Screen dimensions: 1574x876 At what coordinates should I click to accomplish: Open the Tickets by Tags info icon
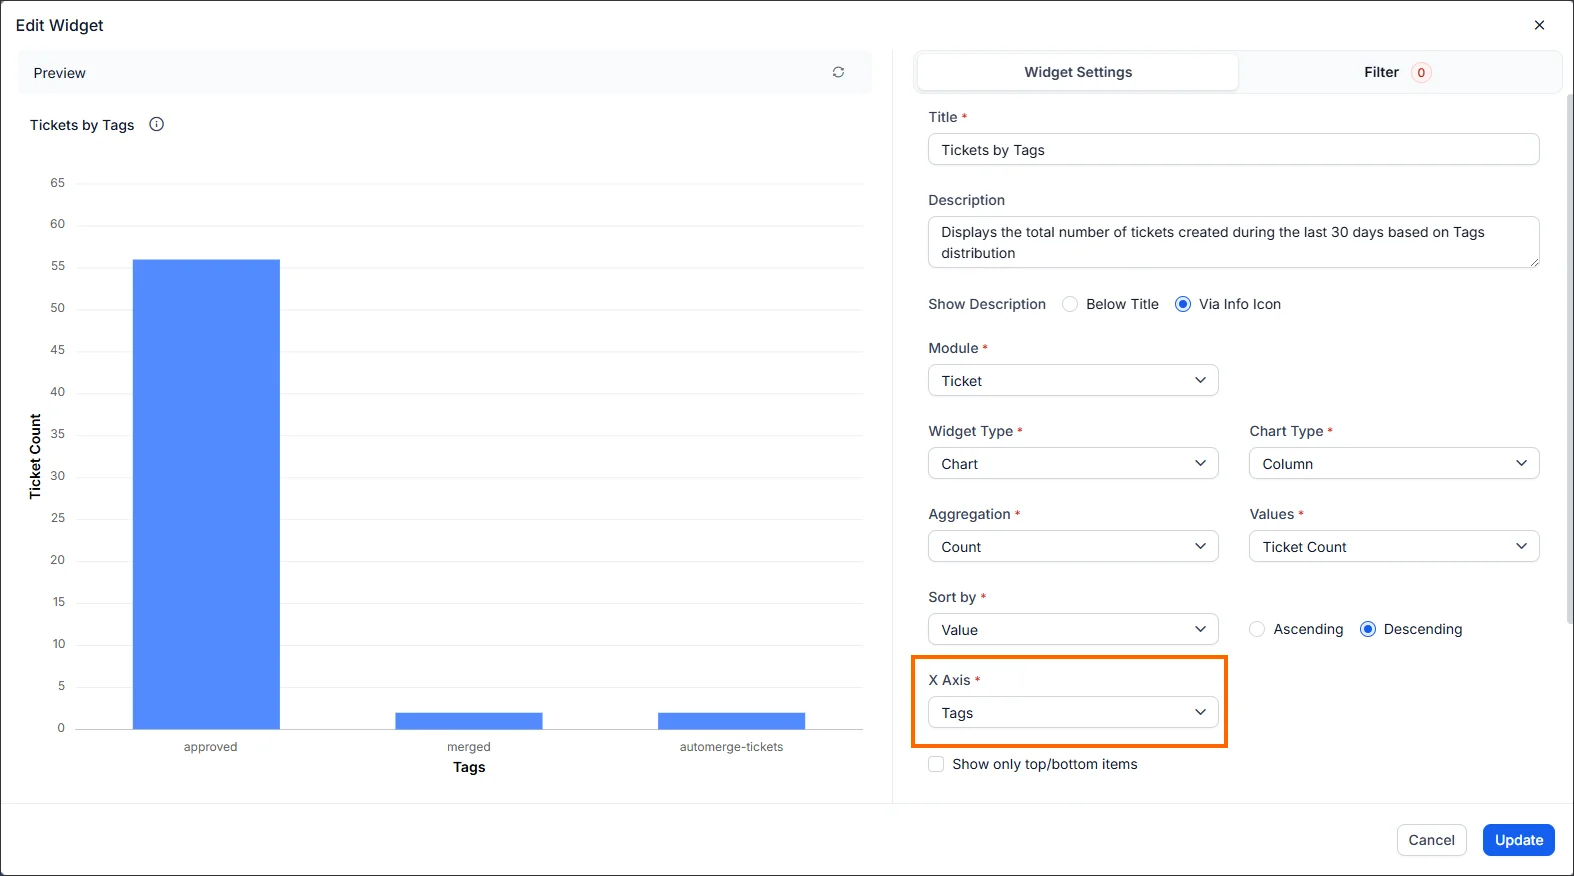156,124
